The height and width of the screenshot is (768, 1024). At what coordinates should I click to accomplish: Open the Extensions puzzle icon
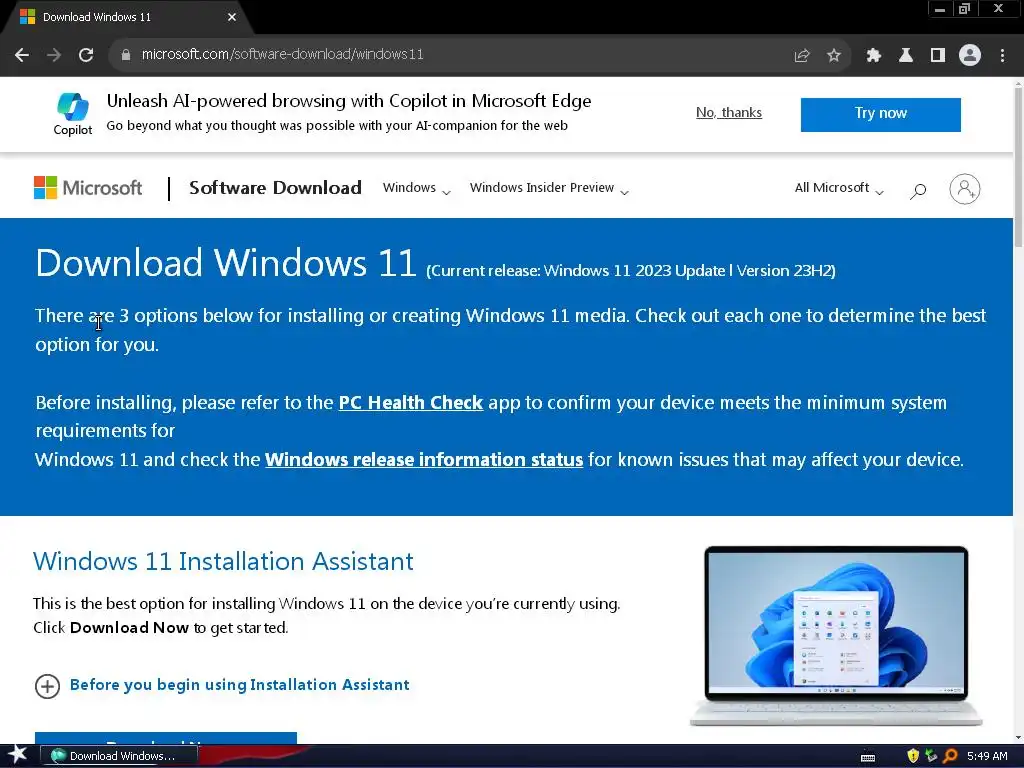pos(874,56)
